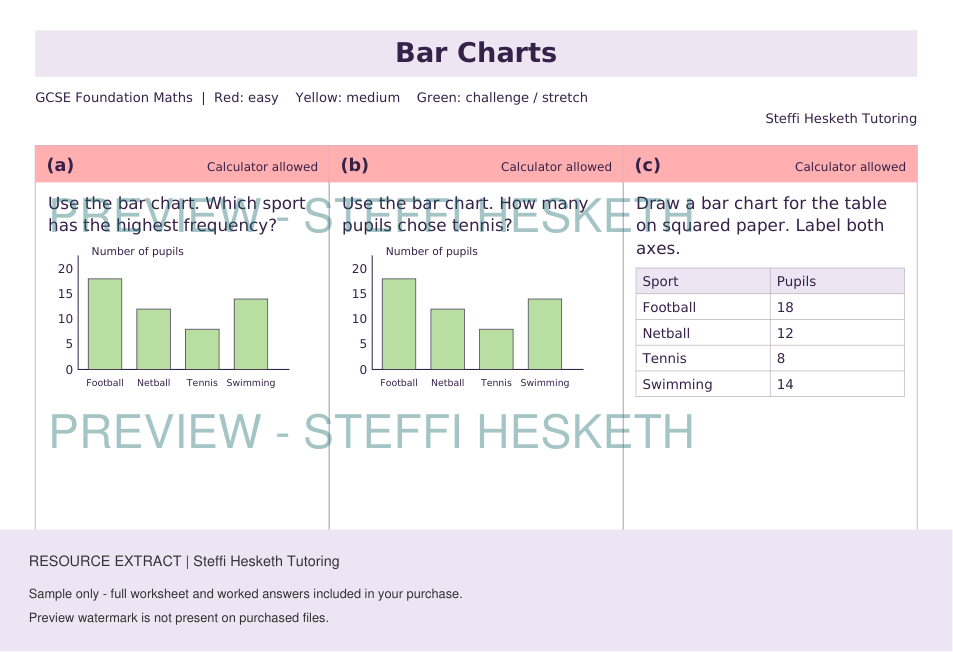
Task: Click the 20 tick label on chart (b)
Action: 360,269
